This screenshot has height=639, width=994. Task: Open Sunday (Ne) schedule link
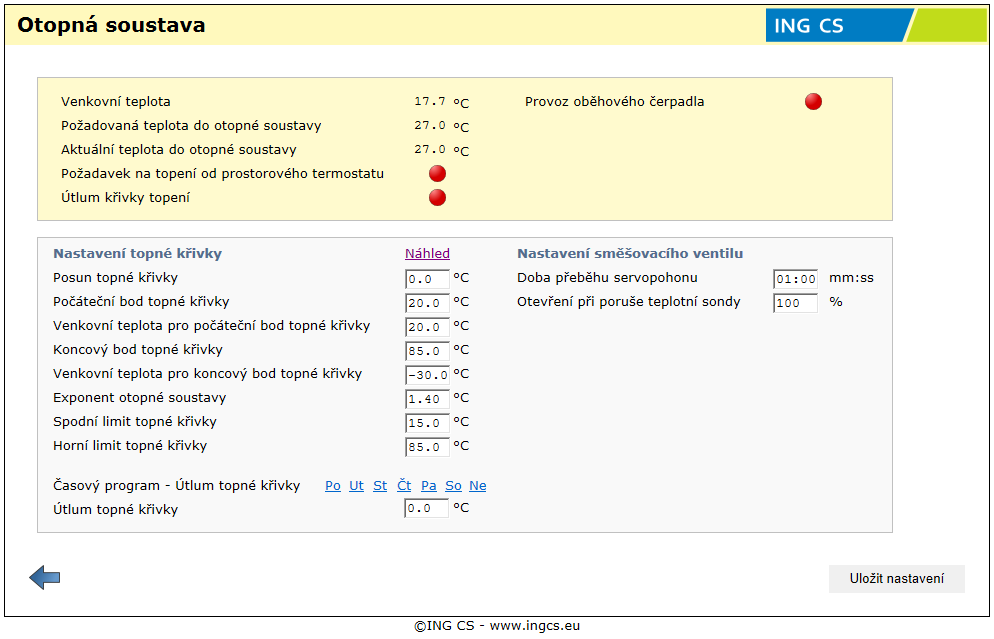point(477,486)
